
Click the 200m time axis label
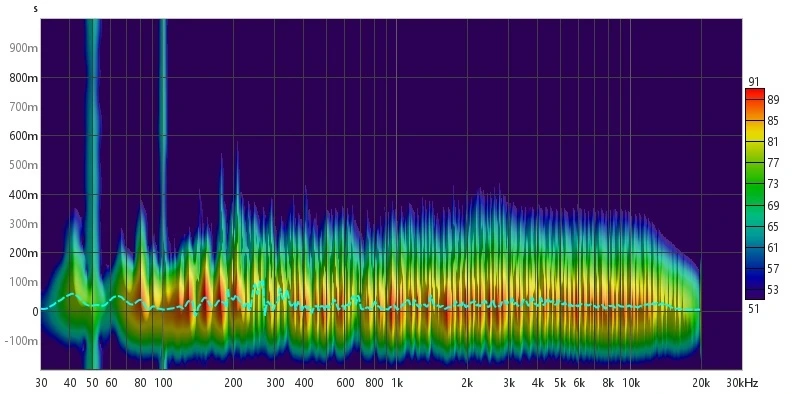(23, 253)
